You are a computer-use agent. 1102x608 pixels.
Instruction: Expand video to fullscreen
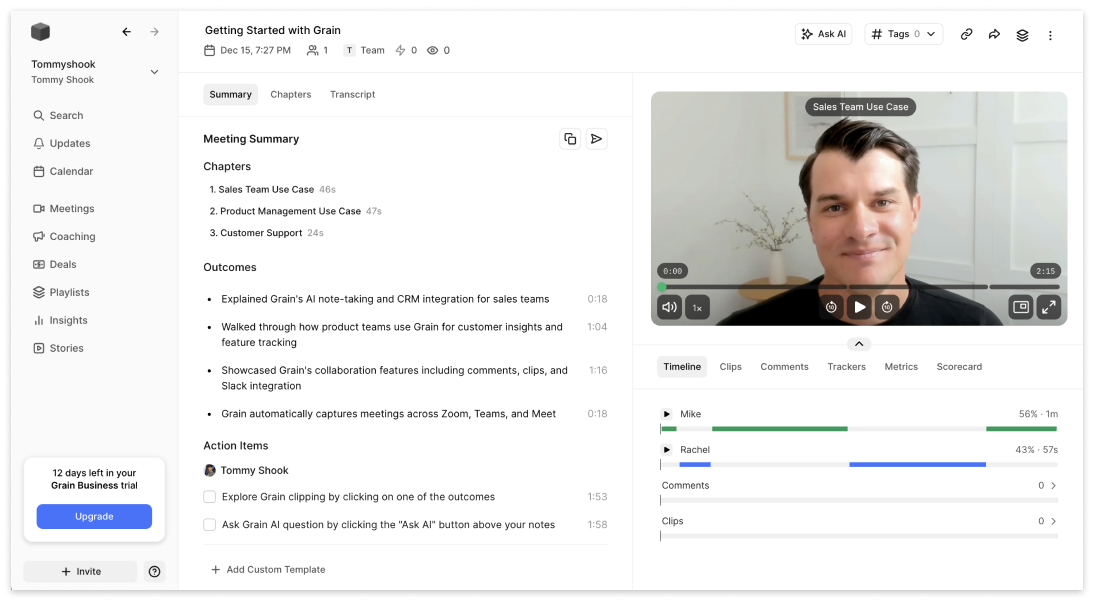click(x=1049, y=307)
